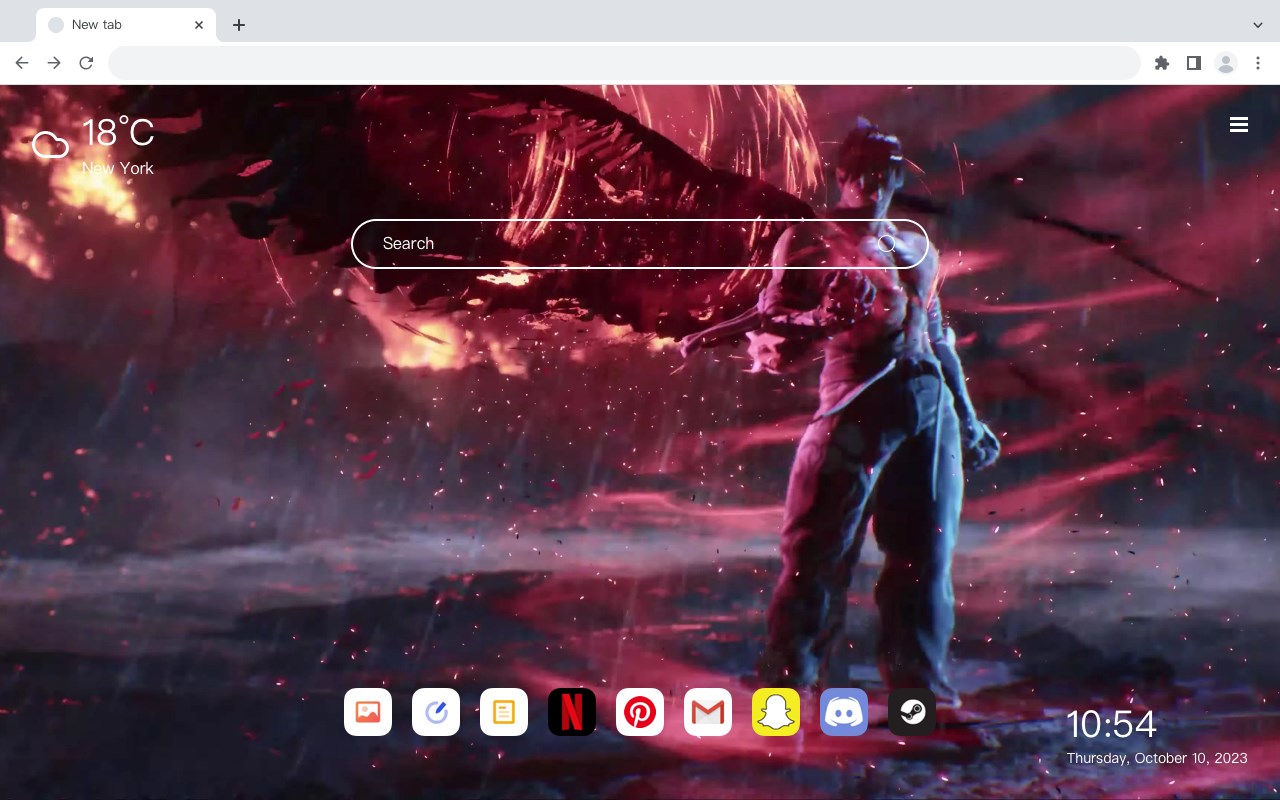Open the user profile avatar
The image size is (1280, 800).
coord(1225,63)
